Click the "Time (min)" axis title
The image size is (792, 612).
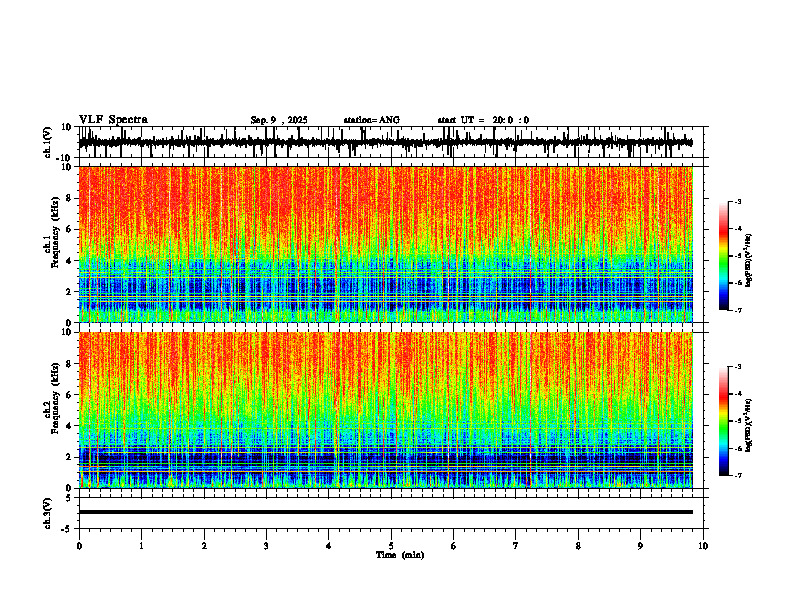point(400,555)
